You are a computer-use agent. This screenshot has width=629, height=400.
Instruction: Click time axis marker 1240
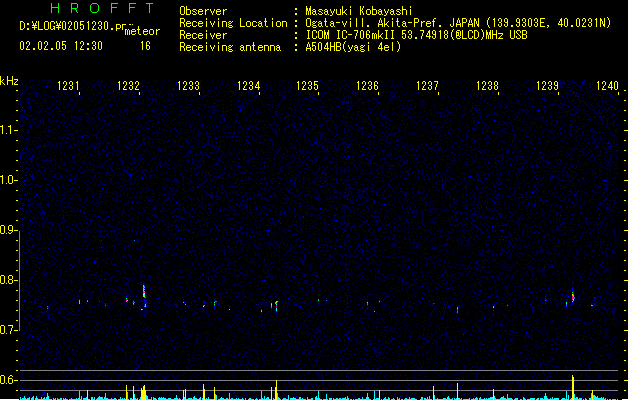click(x=607, y=86)
